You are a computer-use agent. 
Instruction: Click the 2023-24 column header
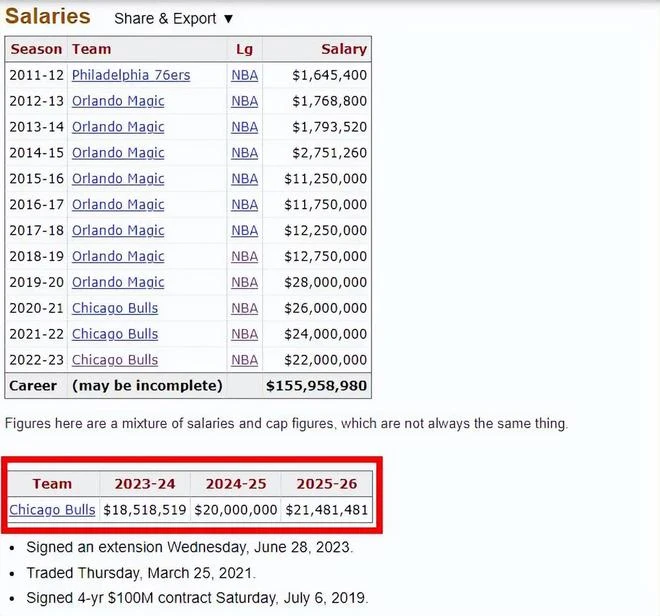coord(145,484)
